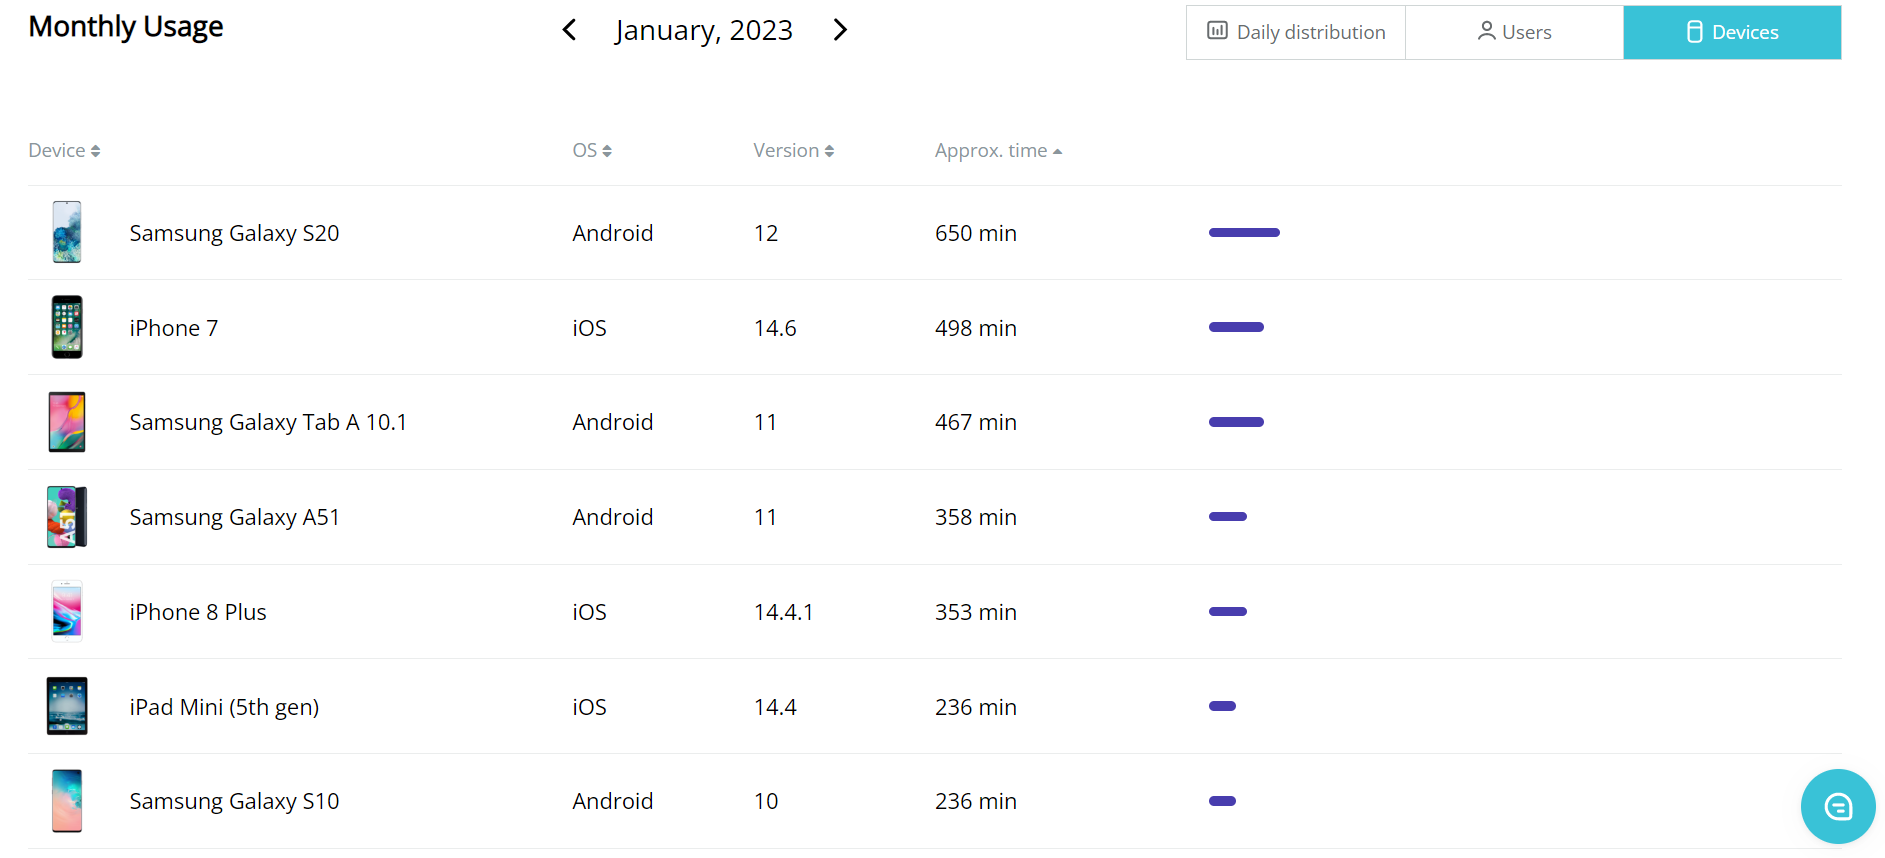This screenshot has width=1885, height=858.
Task: Go to the next month
Action: [840, 30]
